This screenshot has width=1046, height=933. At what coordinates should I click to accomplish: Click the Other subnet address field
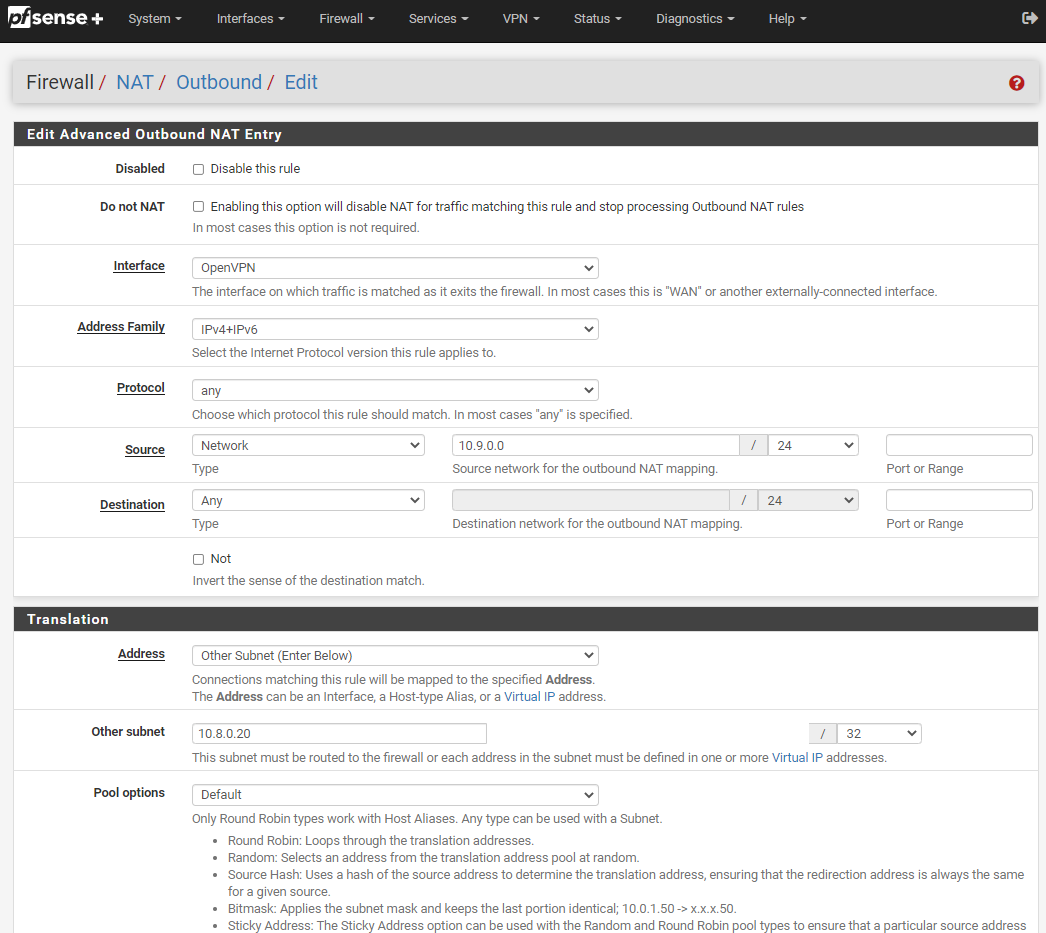tap(339, 734)
